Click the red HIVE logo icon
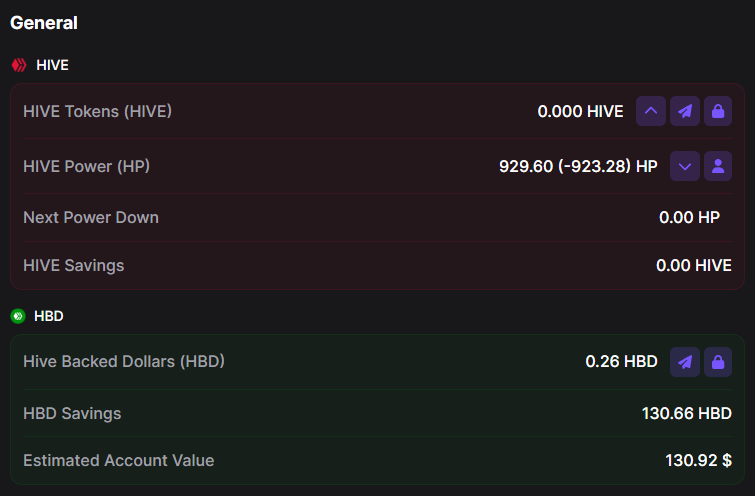 click(x=19, y=65)
